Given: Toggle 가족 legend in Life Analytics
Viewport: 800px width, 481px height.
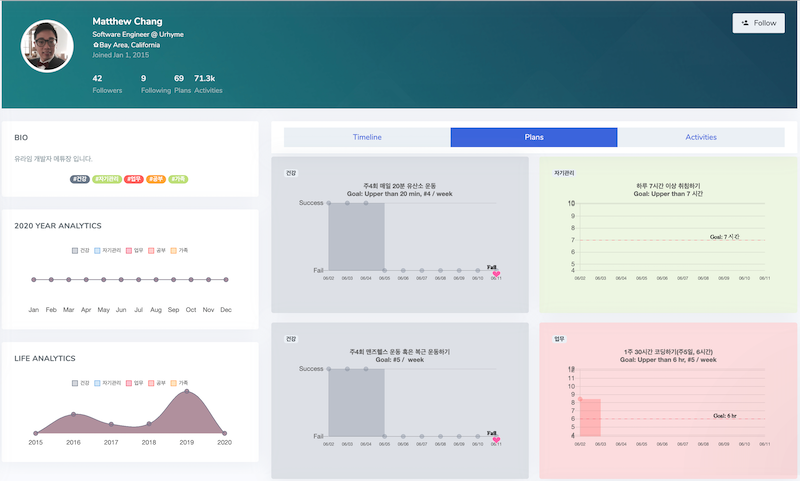Looking at the screenshot, I should coord(179,383).
